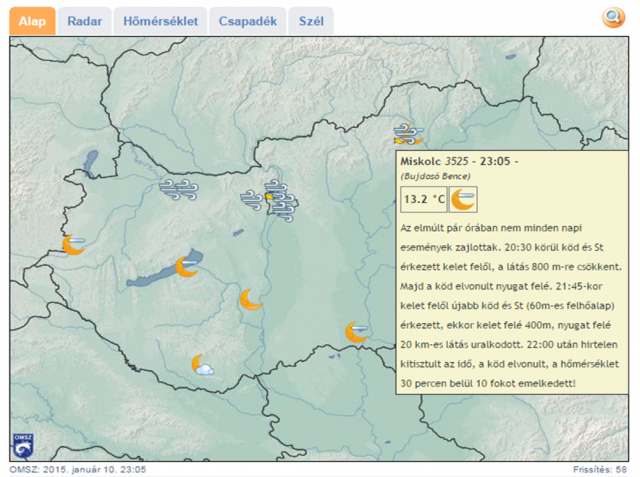The image size is (640, 477).
Task: Click the OMSZ: 2015. január 10. 23:05 timestamp
Action: click(x=78, y=470)
